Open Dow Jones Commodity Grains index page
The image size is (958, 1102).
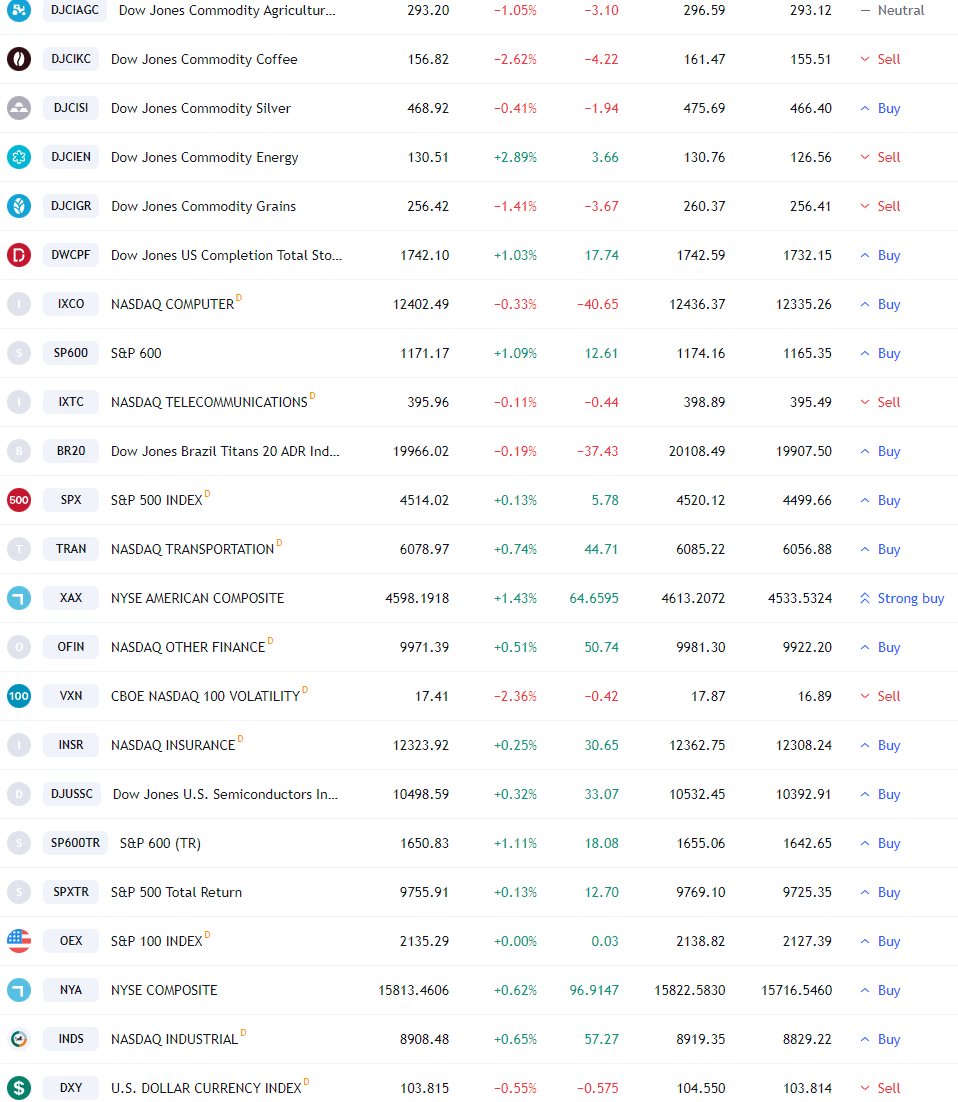tap(203, 207)
